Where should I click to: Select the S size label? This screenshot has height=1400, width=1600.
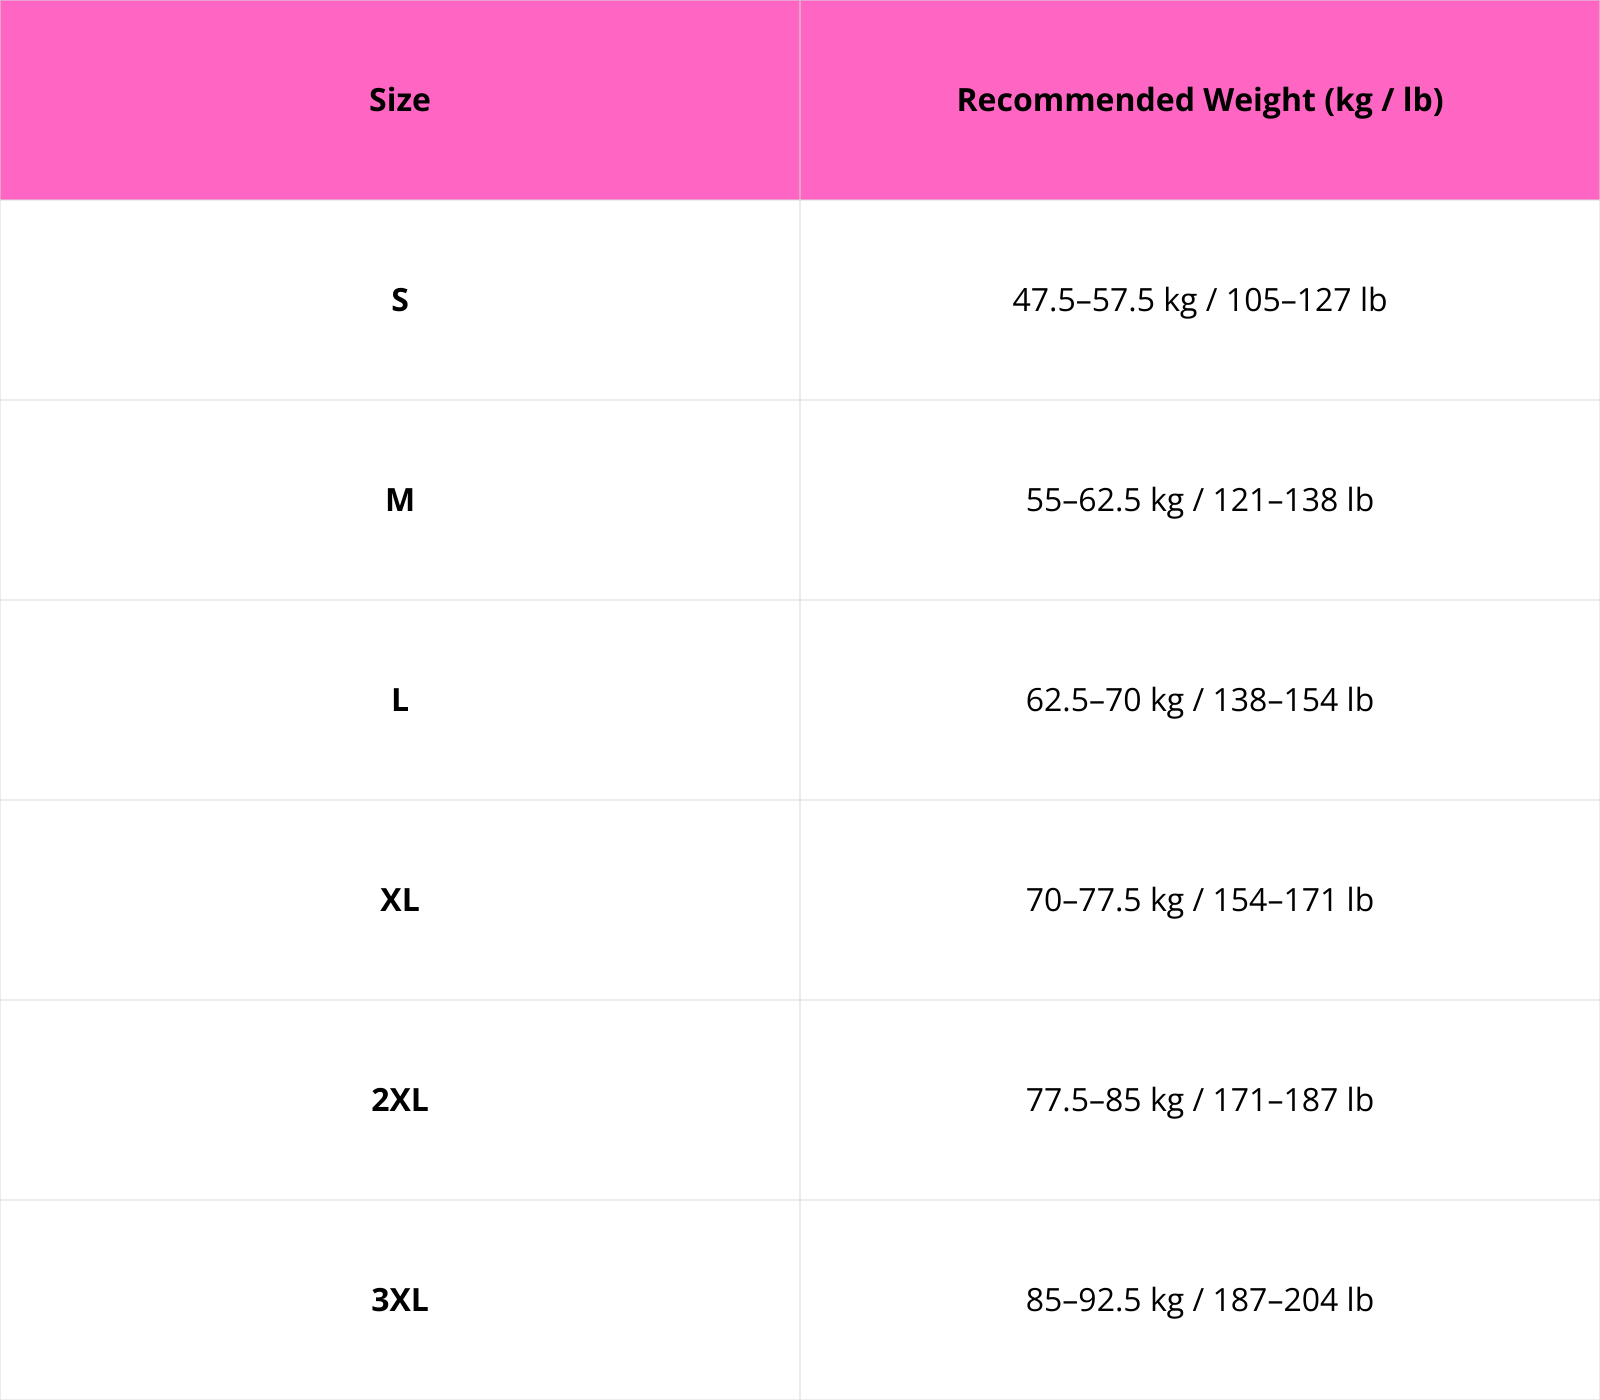point(399,300)
